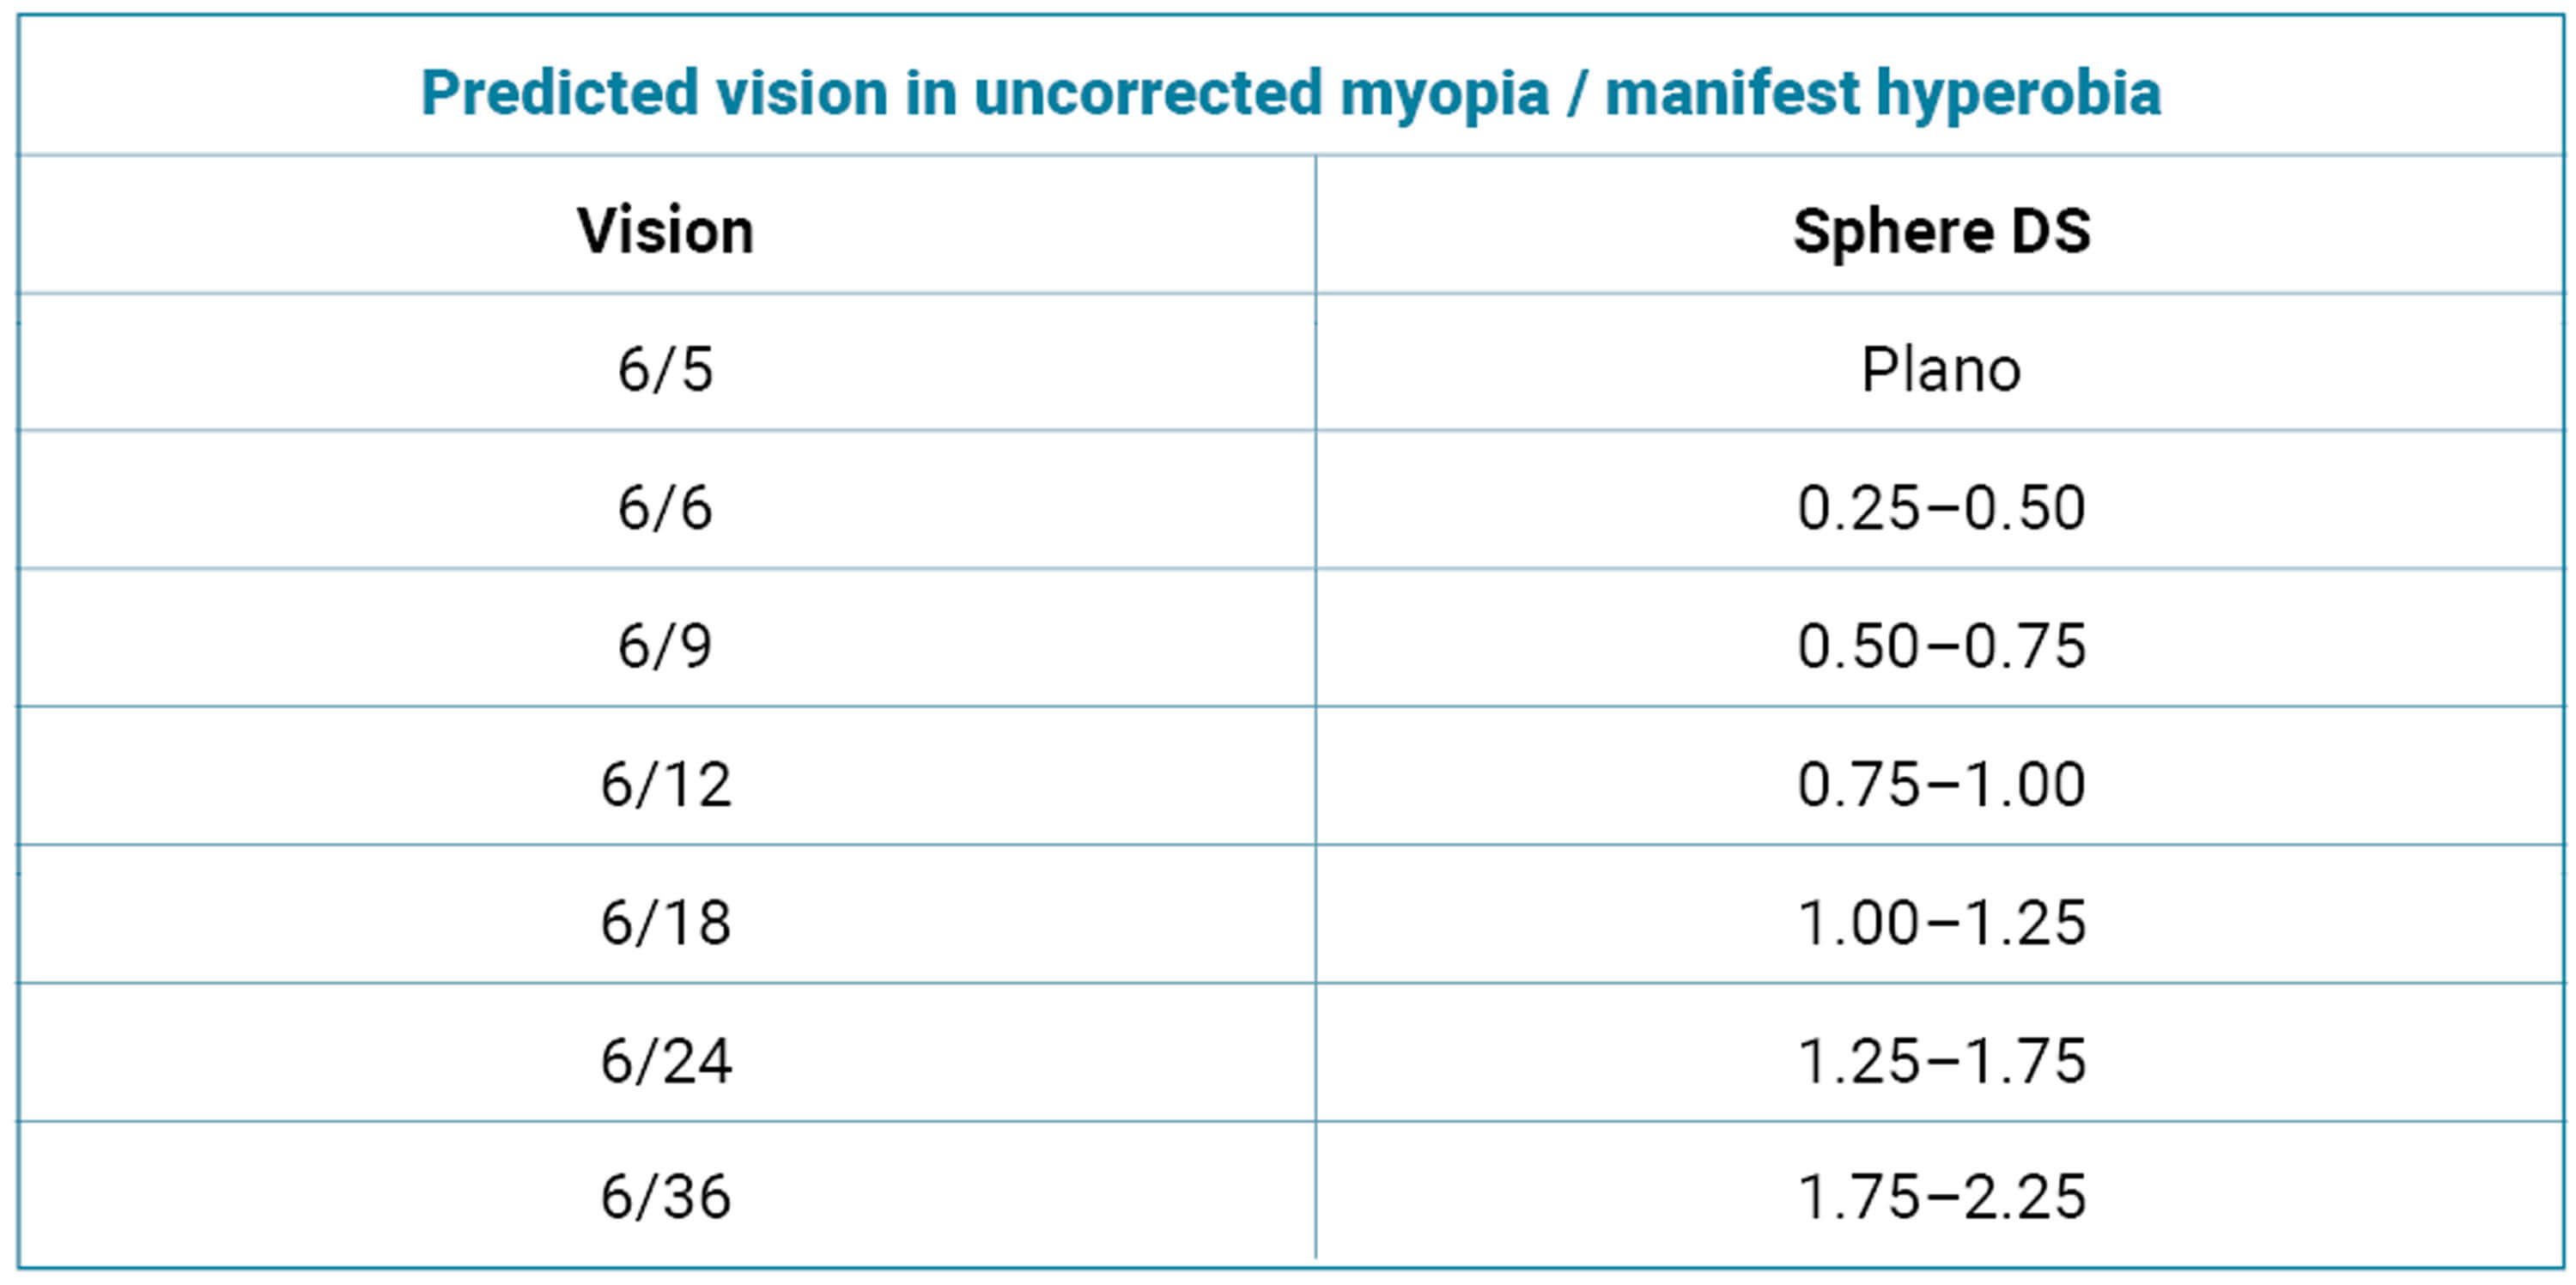The width and height of the screenshot is (2576, 1285).
Task: Click the 6/5 vision cell
Action: pos(665,370)
